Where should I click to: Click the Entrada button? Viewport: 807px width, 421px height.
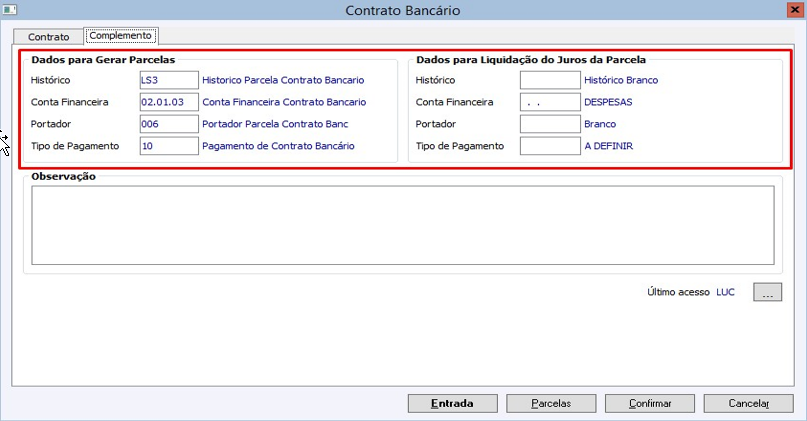tap(452, 404)
